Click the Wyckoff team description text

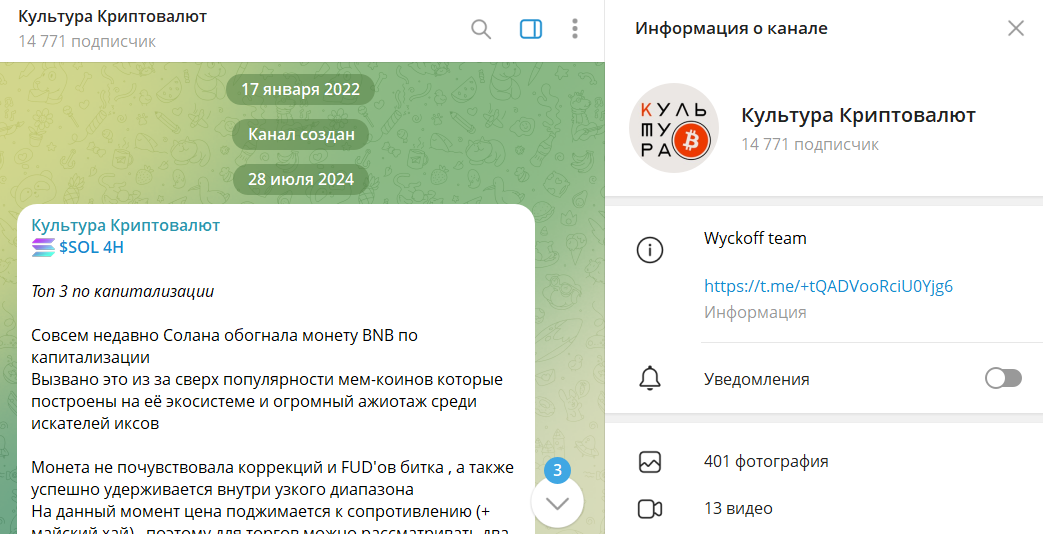point(755,238)
